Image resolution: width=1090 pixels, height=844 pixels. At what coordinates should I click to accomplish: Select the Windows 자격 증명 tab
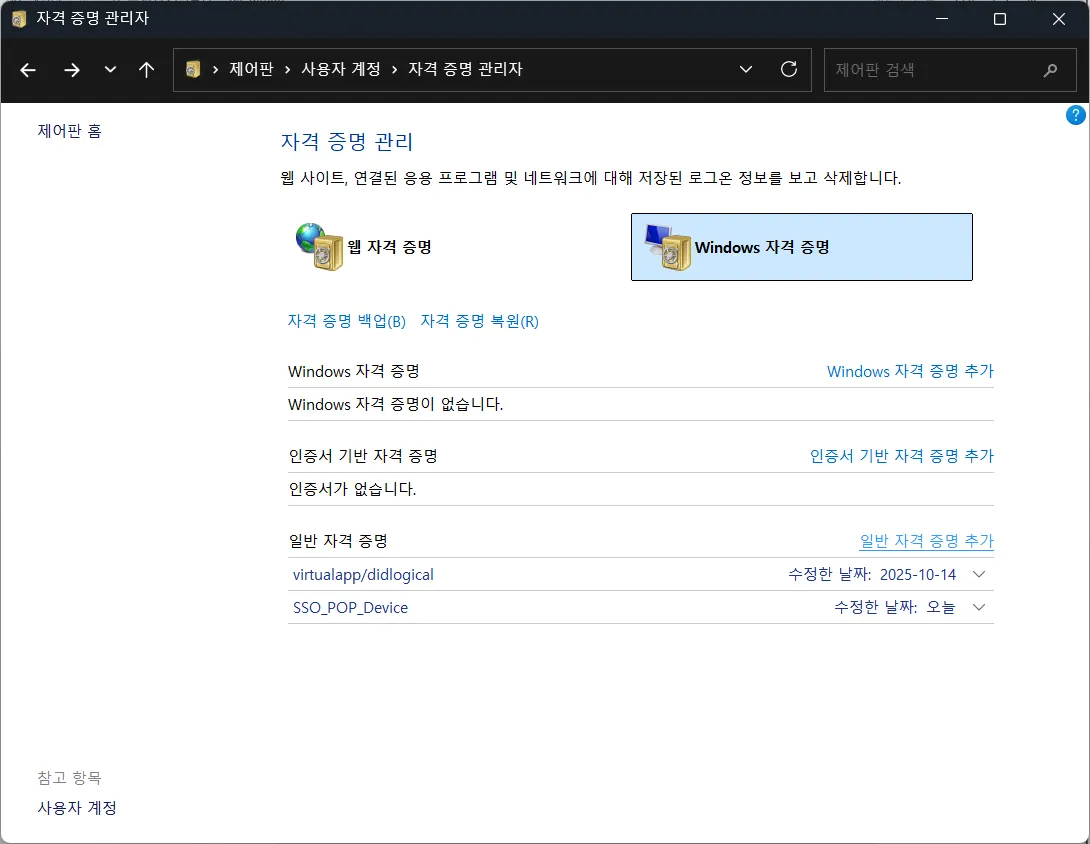coord(802,247)
